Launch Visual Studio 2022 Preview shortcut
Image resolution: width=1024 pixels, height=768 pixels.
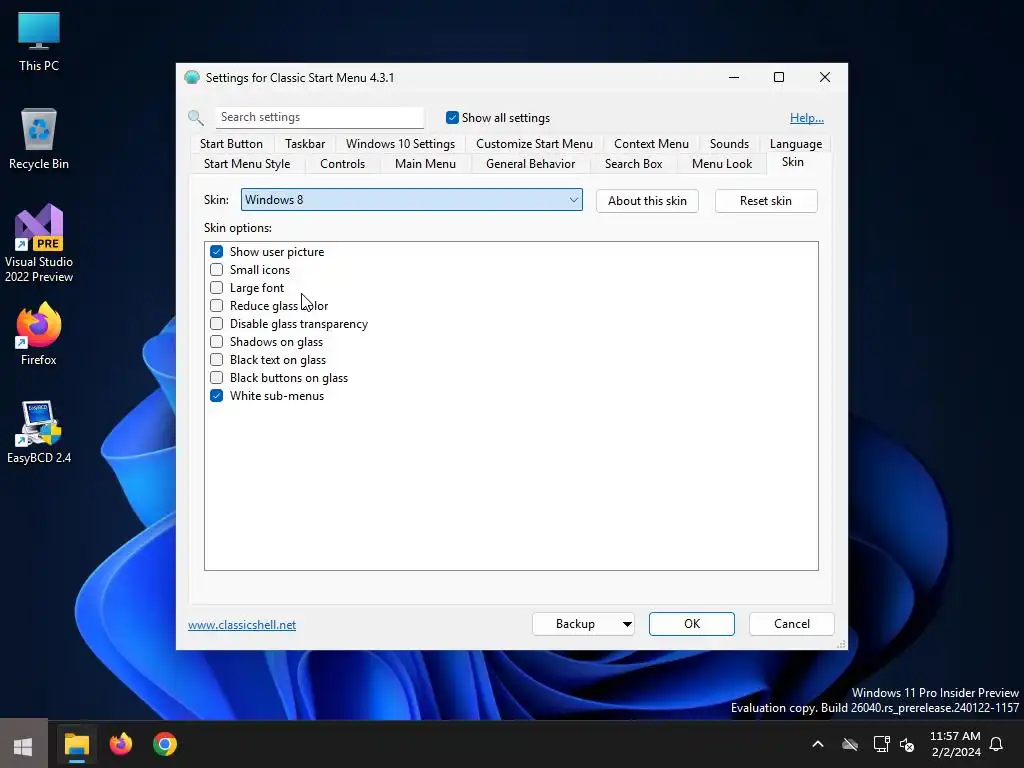[39, 243]
